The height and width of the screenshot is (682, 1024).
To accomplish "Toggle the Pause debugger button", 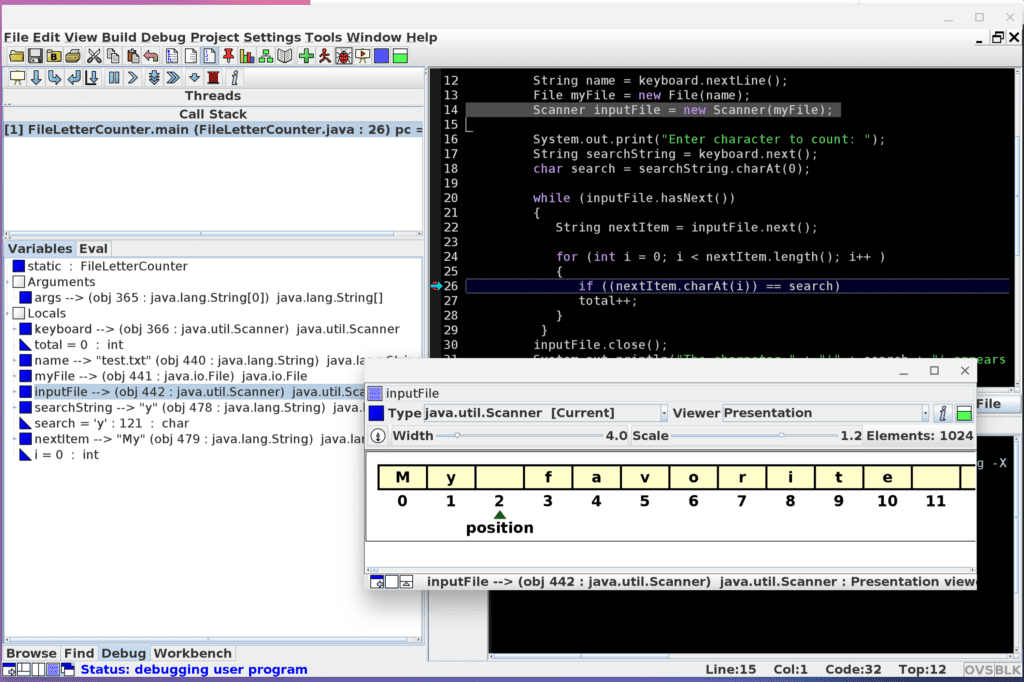I will [114, 78].
